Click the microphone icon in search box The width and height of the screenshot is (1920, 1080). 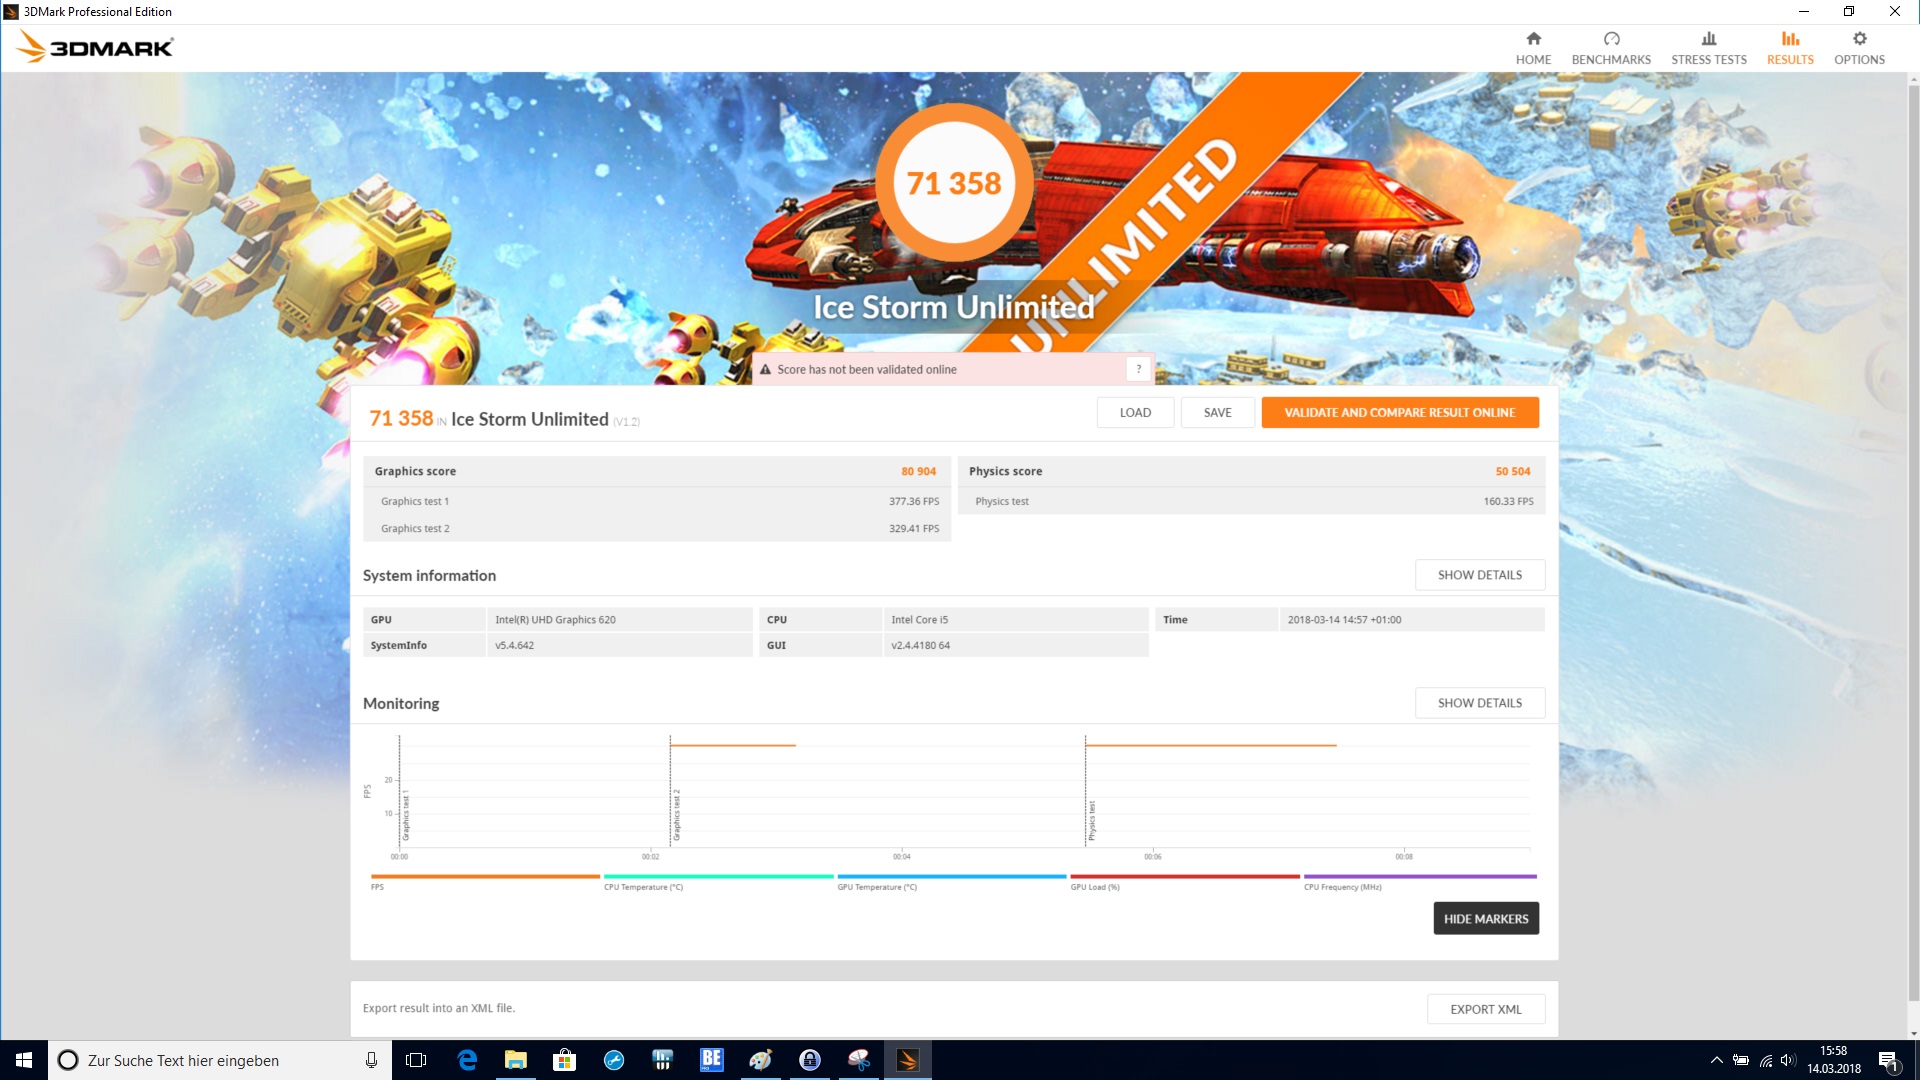click(371, 1060)
